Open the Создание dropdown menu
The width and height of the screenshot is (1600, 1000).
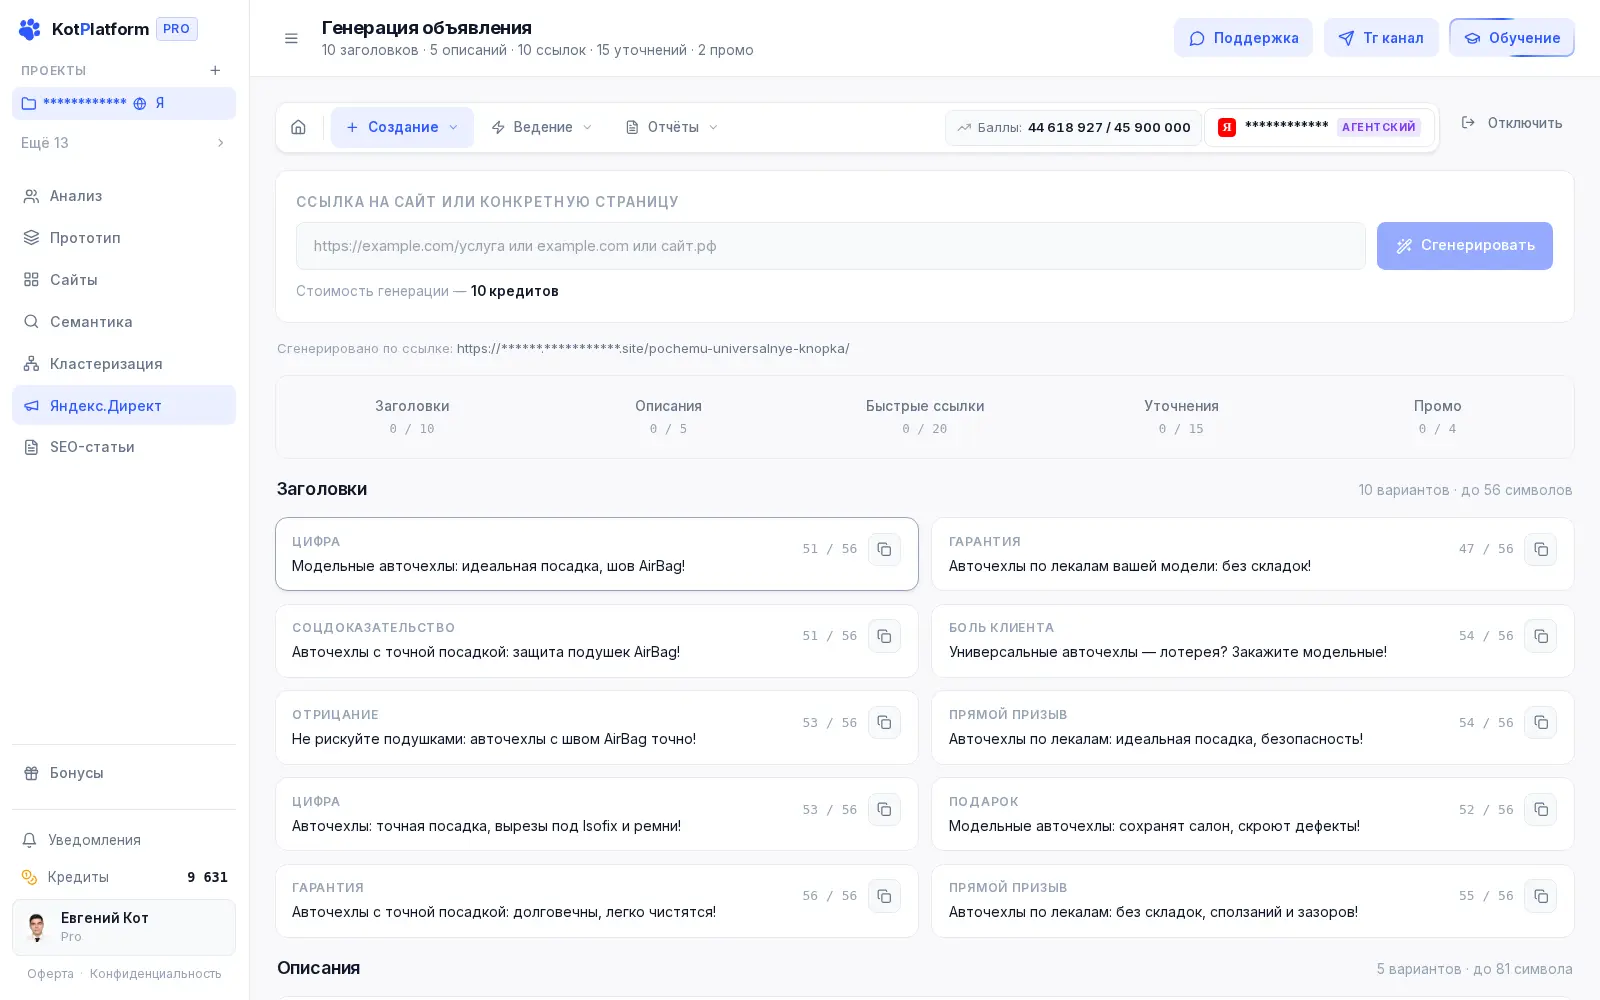[x=402, y=127]
